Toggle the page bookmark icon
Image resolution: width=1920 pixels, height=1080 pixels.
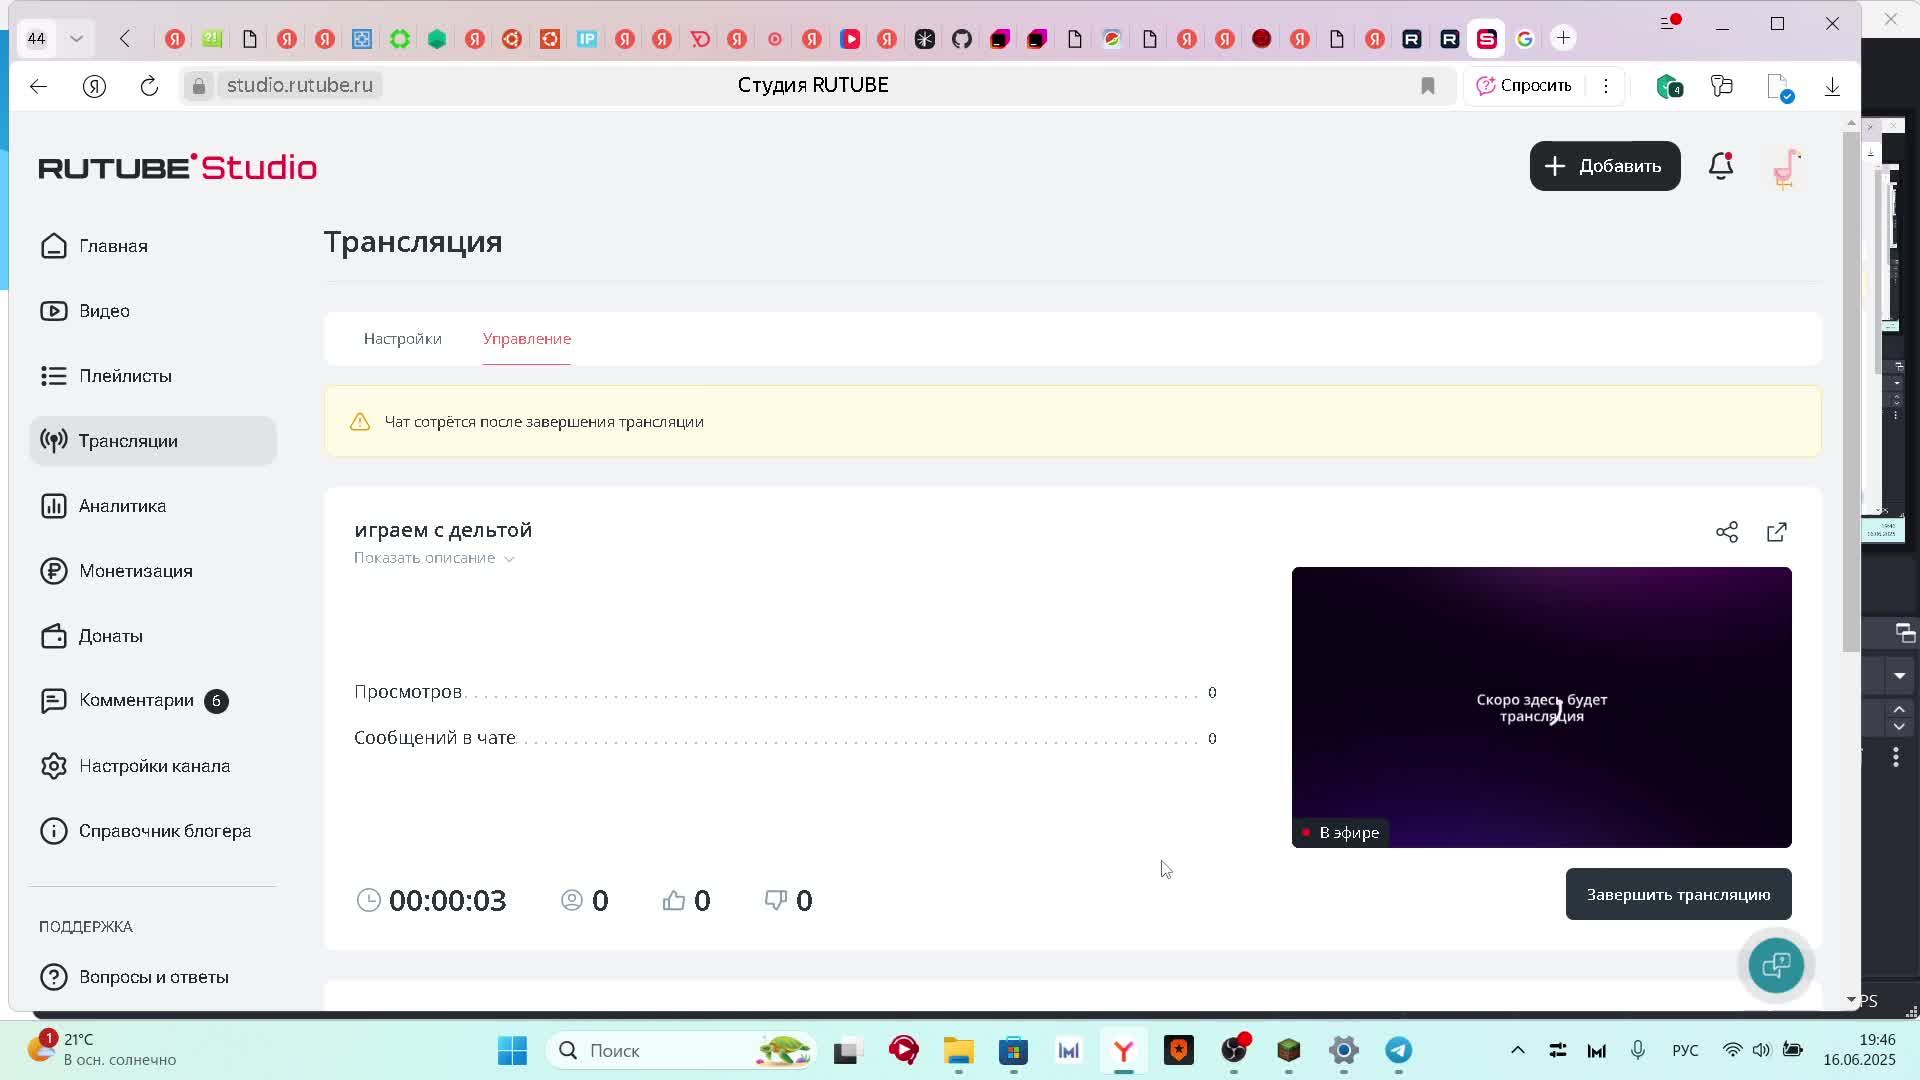[x=1428, y=86]
